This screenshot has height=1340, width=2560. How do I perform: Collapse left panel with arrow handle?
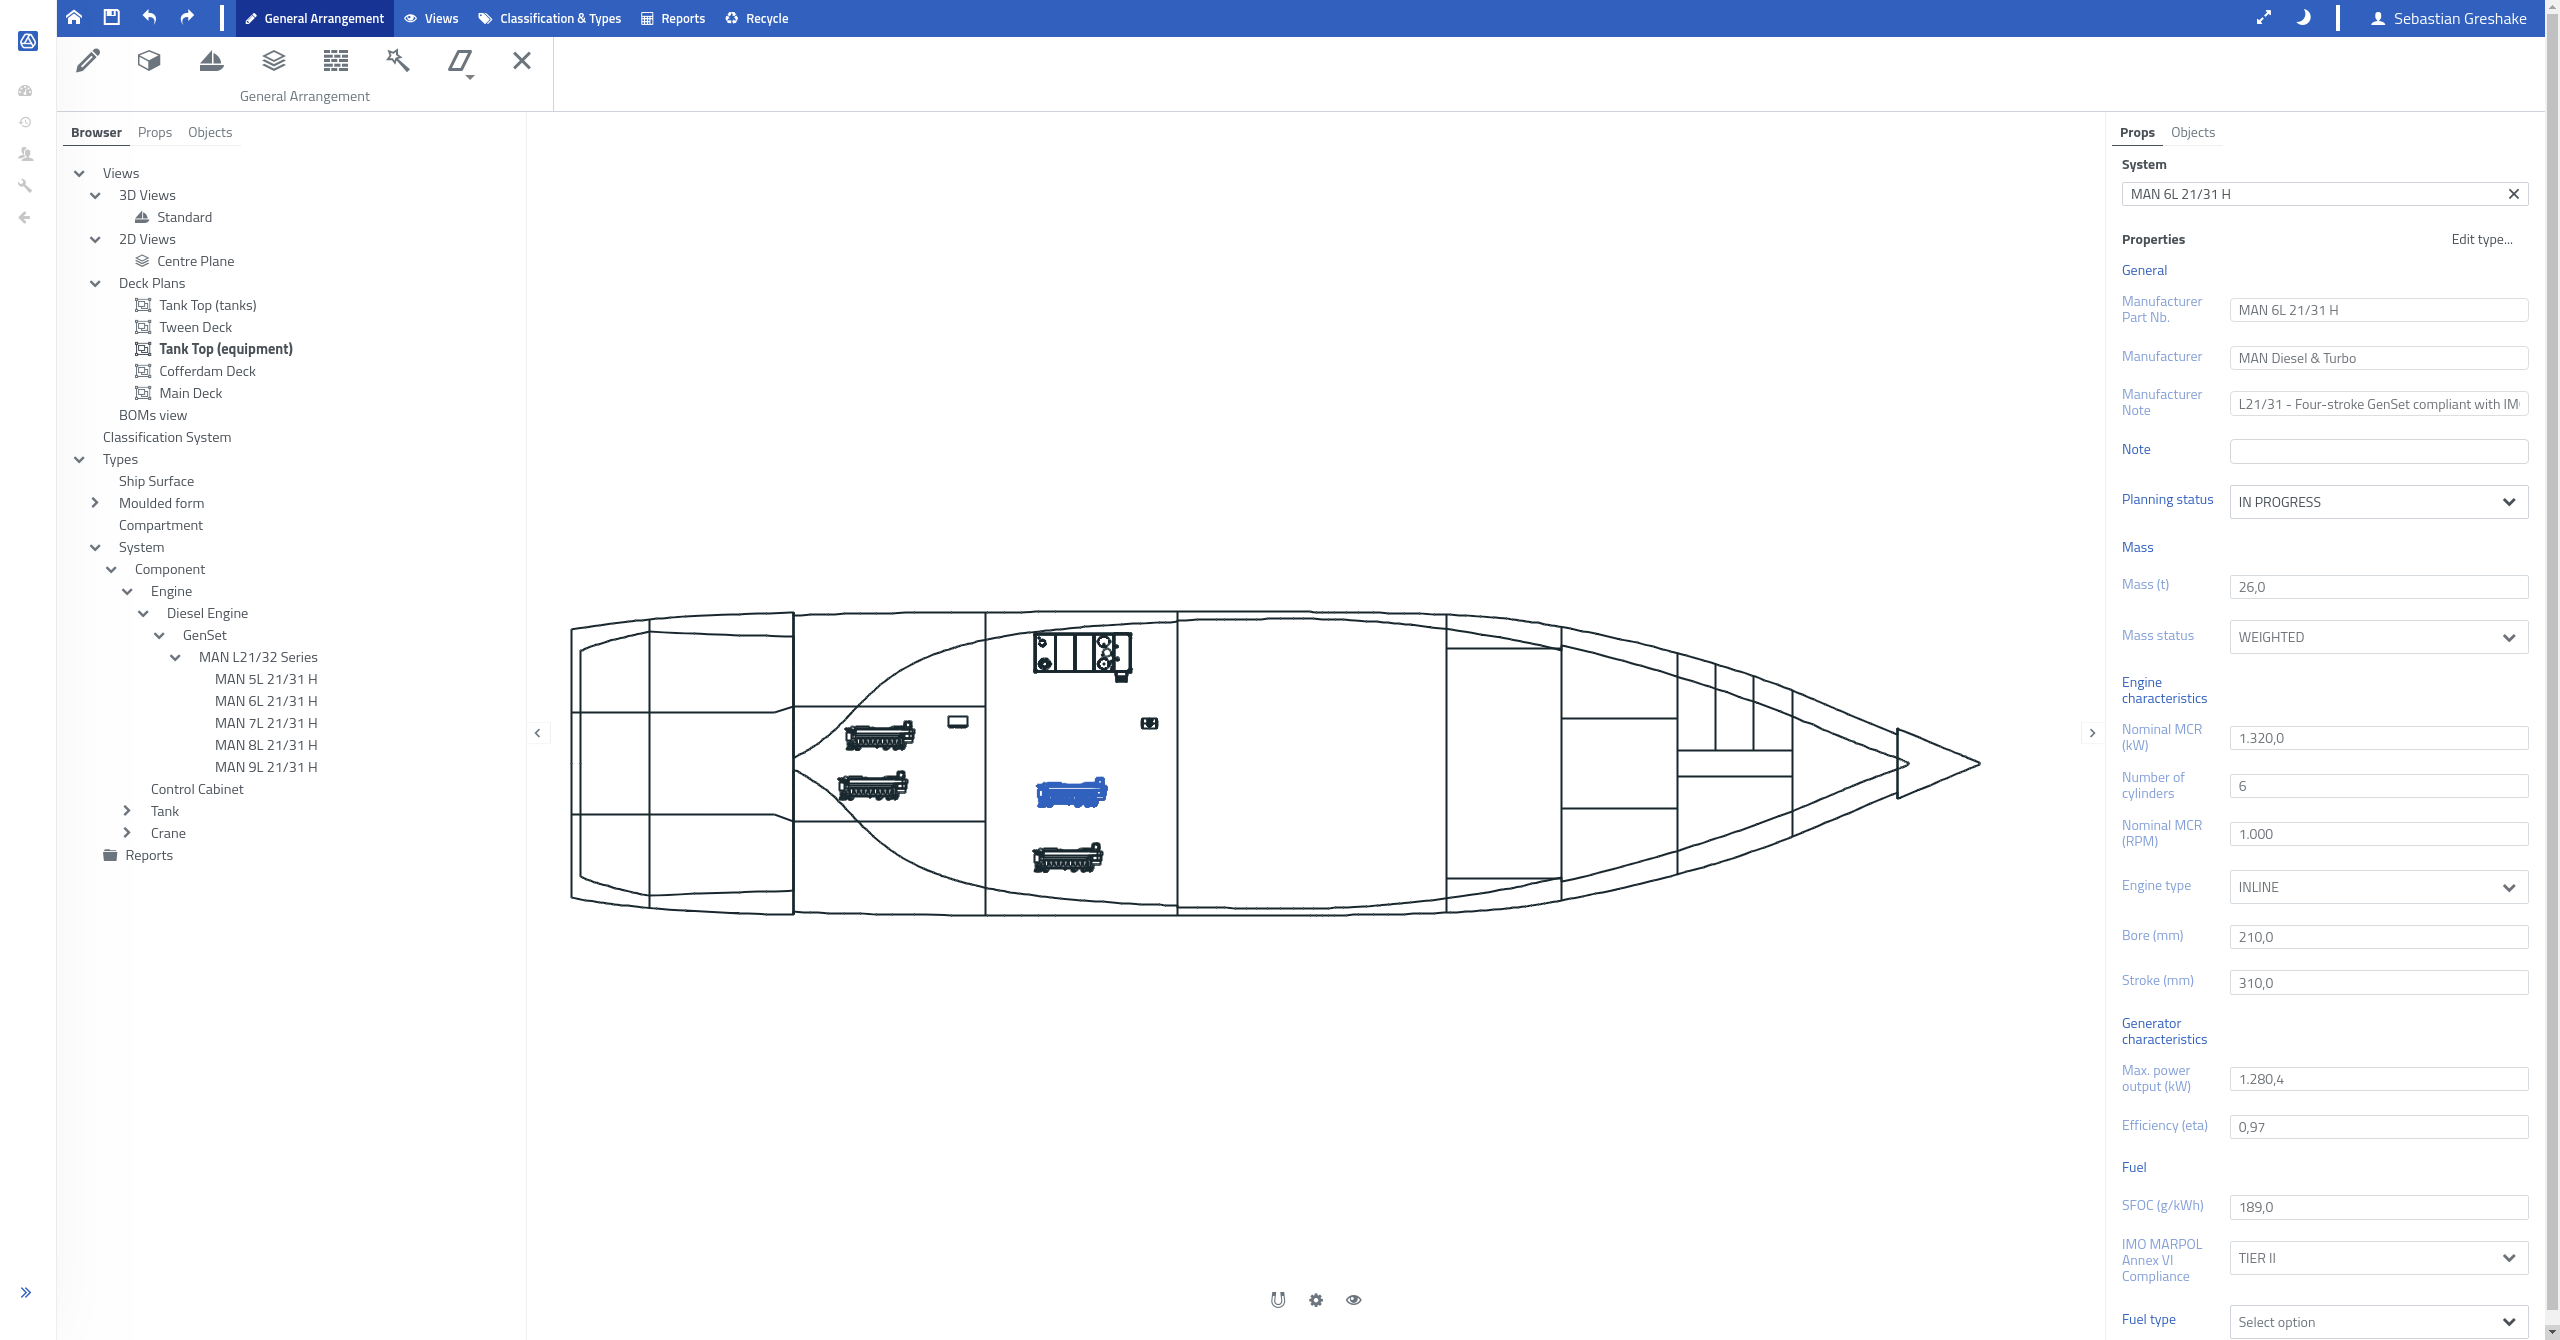[538, 733]
